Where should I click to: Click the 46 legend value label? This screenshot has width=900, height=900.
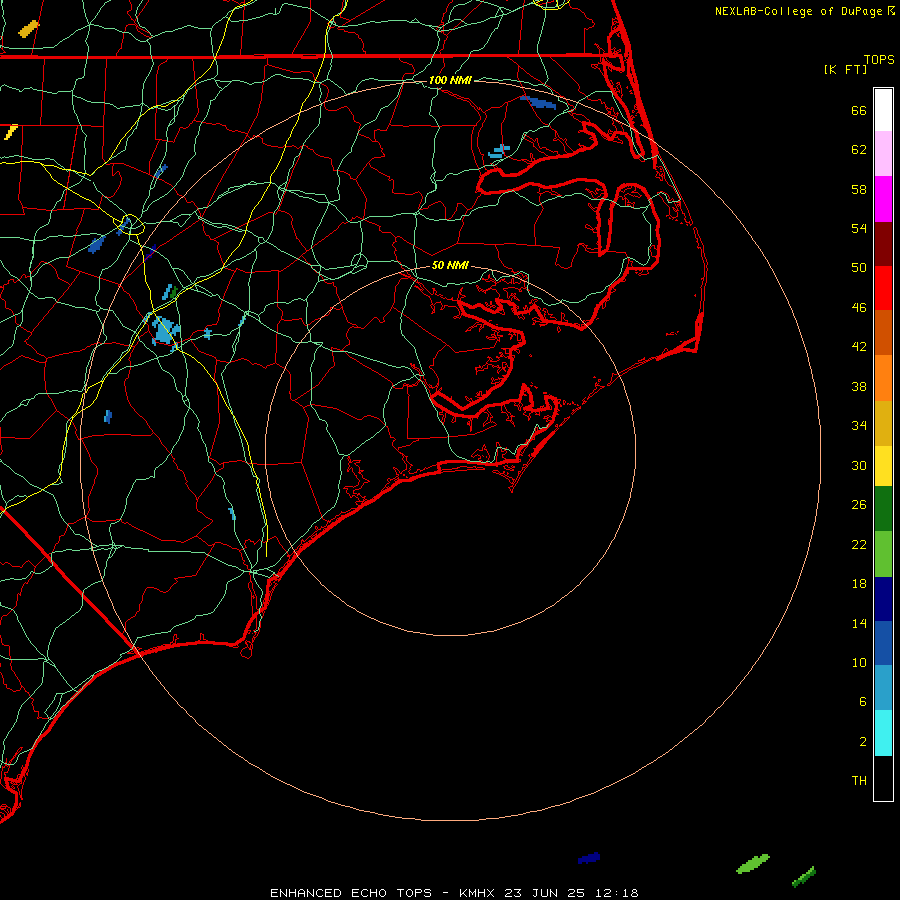coord(859,308)
